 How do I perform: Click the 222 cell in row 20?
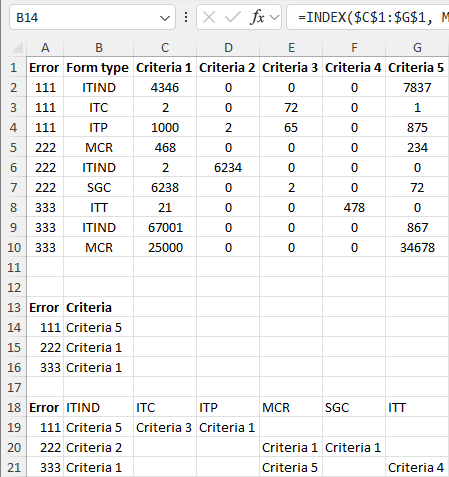coord(45,448)
